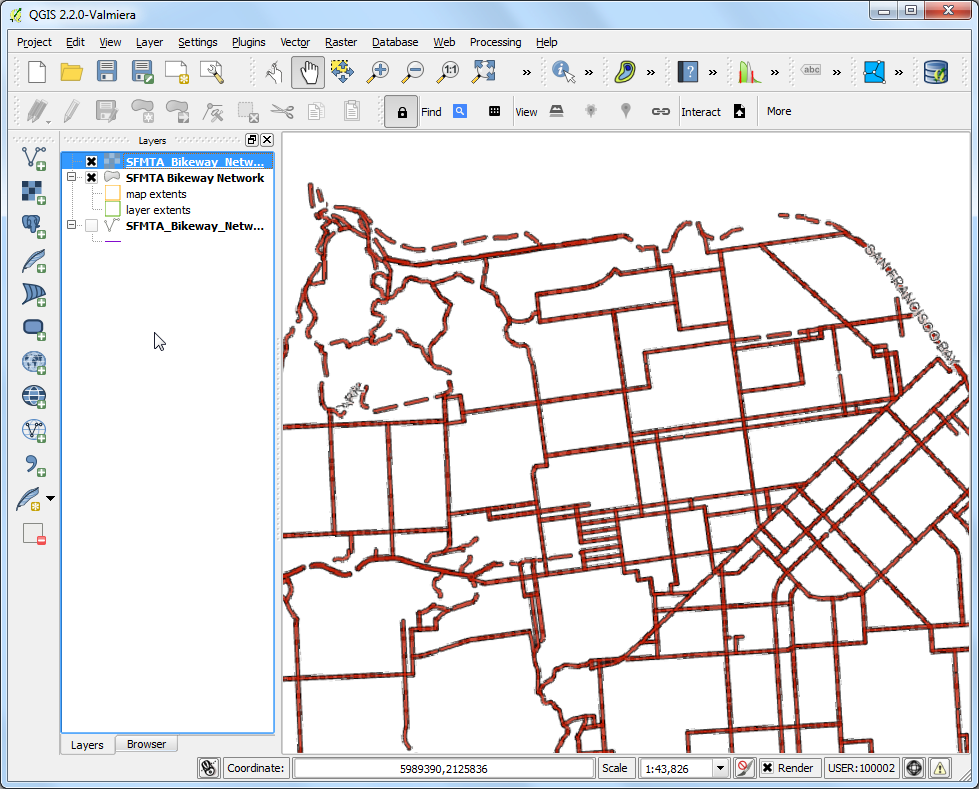Click the Coordinate input field
This screenshot has height=789, width=979.
[444, 768]
